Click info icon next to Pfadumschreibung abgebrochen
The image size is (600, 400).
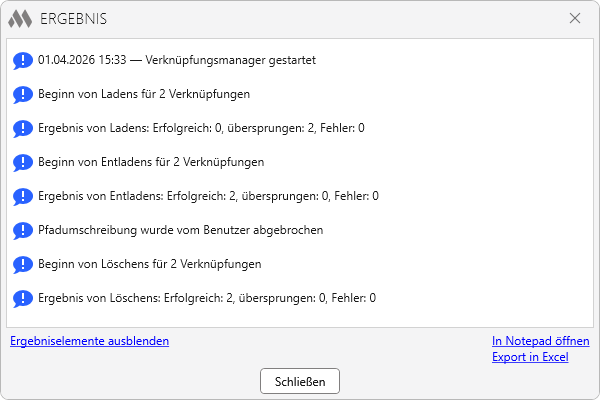click(23, 231)
